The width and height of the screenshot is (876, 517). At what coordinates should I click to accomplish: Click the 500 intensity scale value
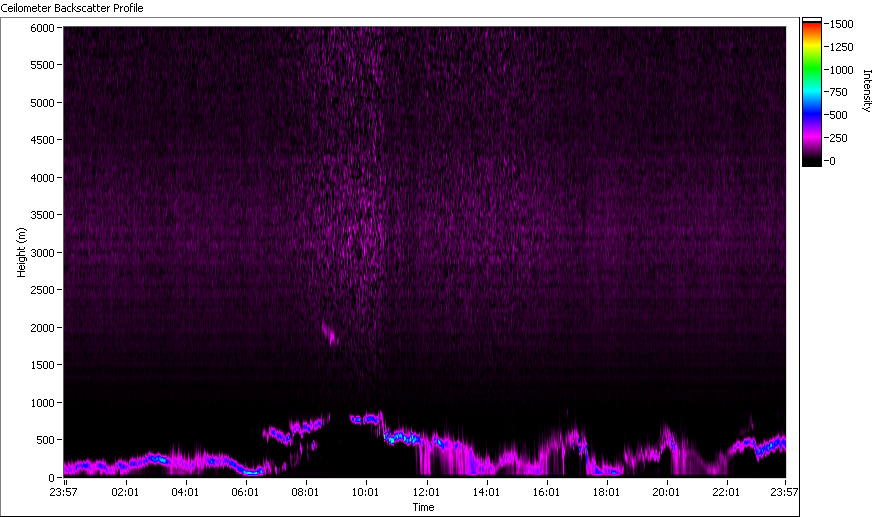click(839, 115)
